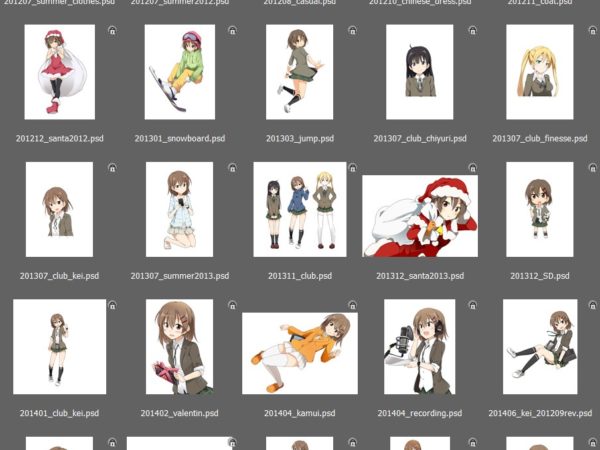Screen dimensions: 600x450
Task: Select the 201406_kei_201209rev.psd thumbnail
Action: 540,347
